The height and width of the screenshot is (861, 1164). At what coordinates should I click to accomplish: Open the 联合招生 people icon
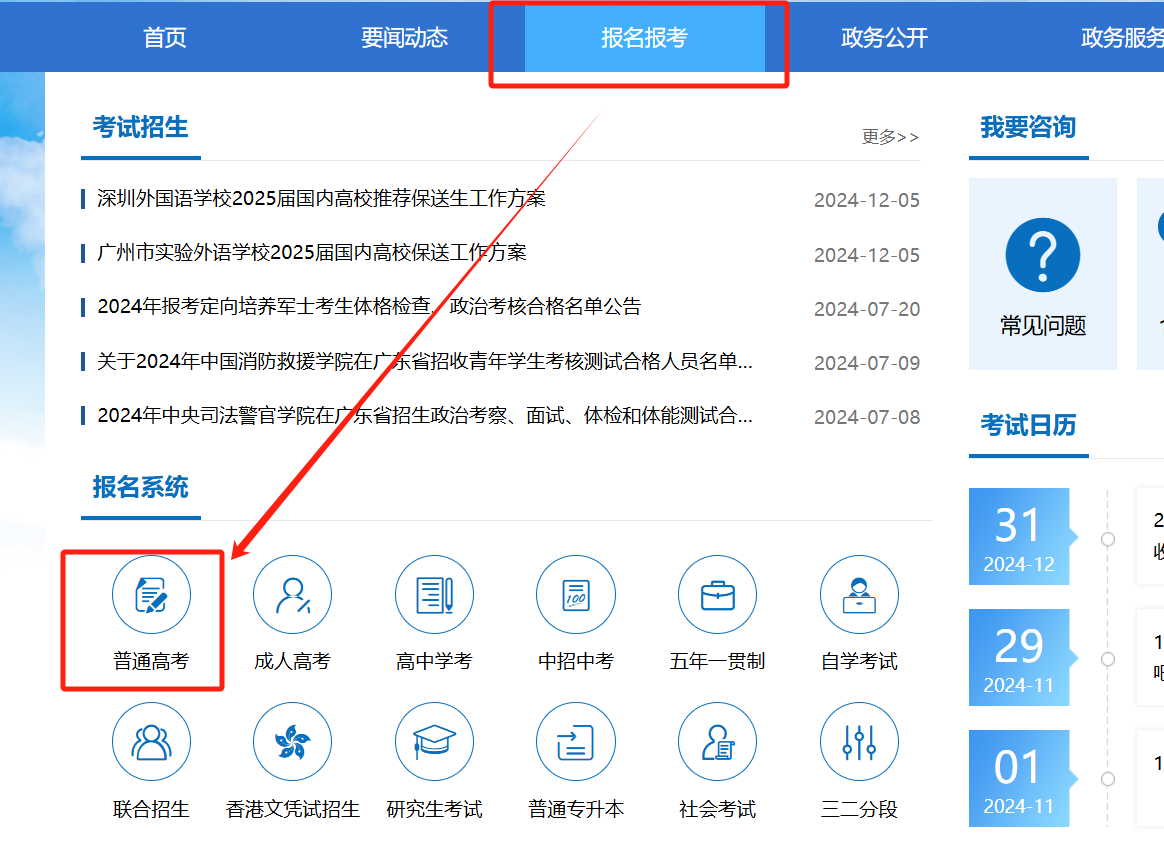pos(151,741)
